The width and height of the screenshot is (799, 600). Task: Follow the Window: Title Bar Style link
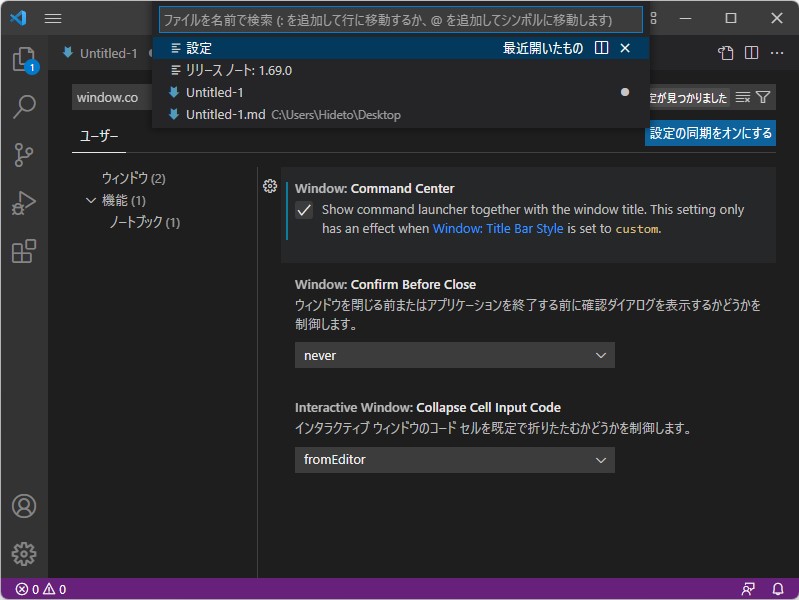498,228
